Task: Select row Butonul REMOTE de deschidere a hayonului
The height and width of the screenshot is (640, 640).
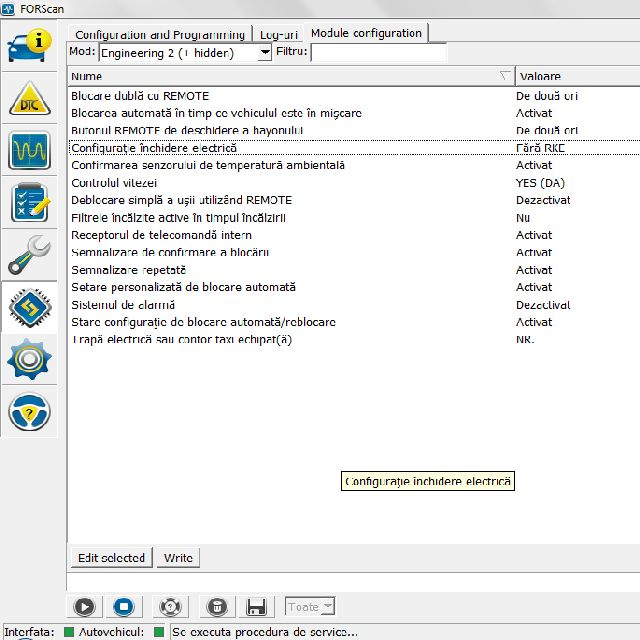Action: 353,131
